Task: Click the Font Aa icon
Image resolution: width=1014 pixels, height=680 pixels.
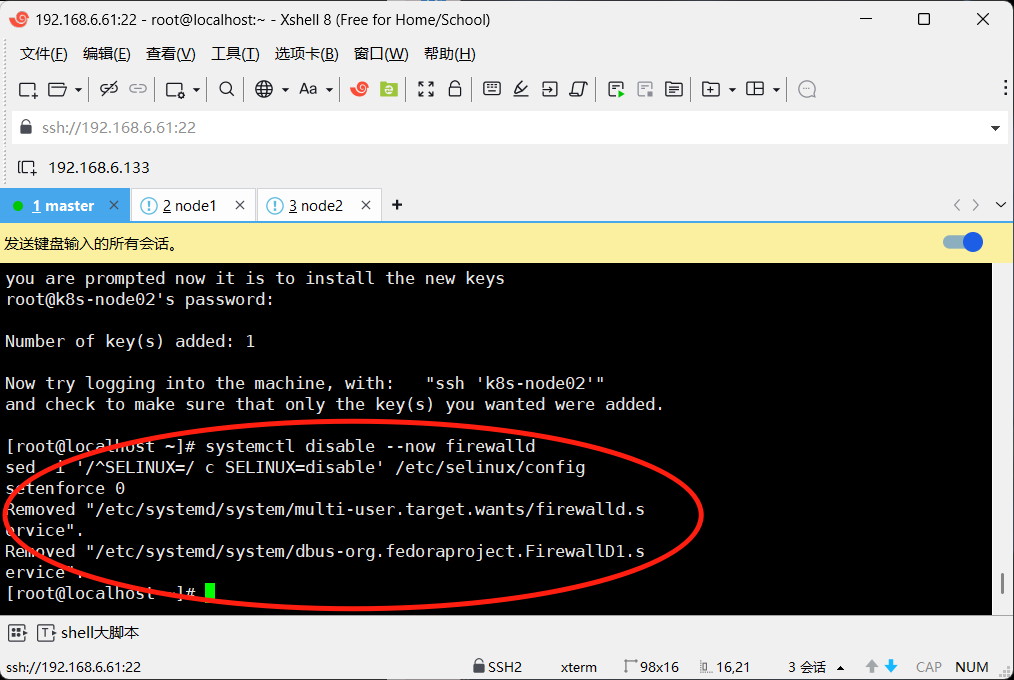Action: point(308,89)
